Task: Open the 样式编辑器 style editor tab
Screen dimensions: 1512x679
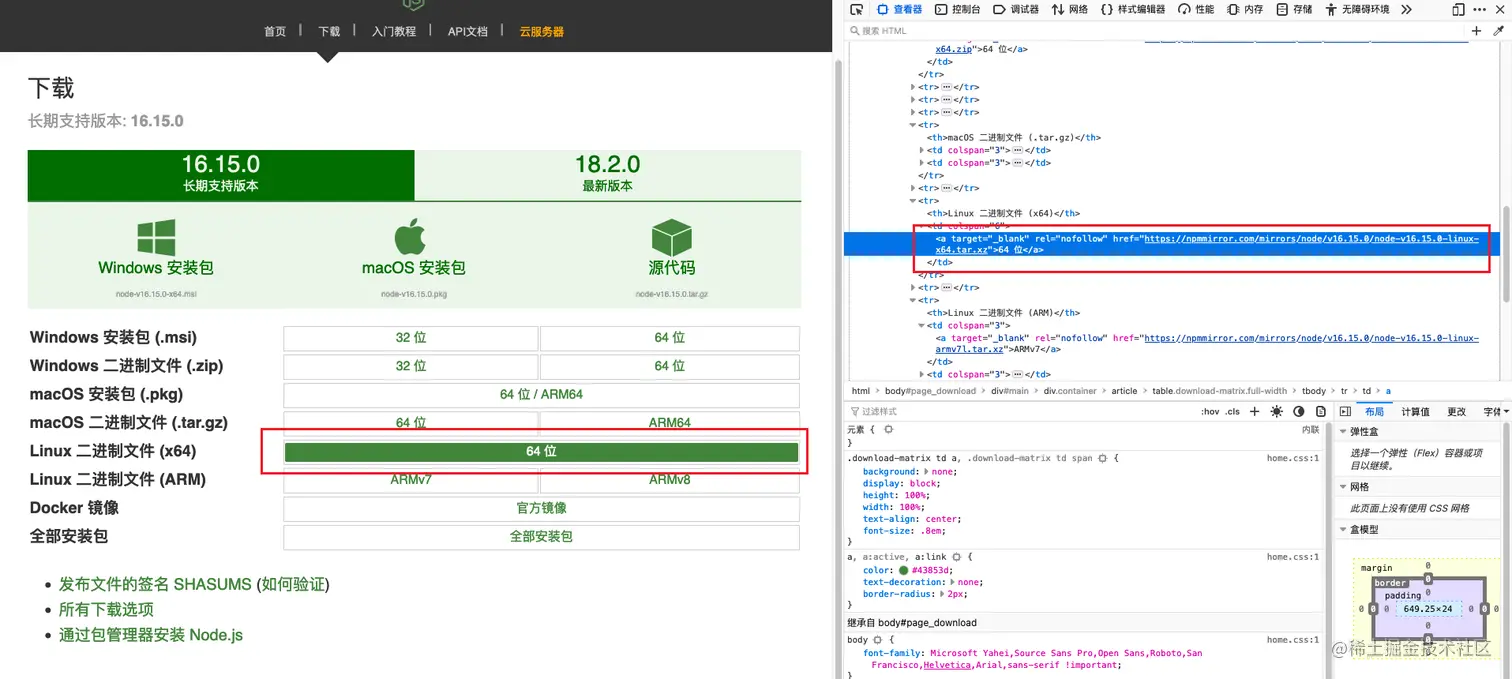Action: [x=1133, y=9]
